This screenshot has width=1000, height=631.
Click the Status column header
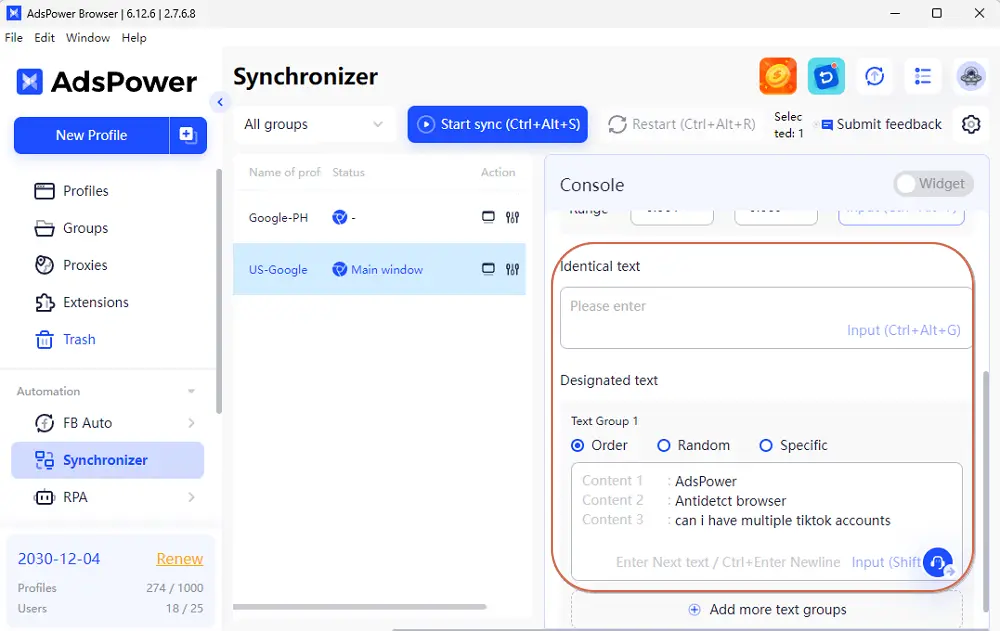pos(348,172)
